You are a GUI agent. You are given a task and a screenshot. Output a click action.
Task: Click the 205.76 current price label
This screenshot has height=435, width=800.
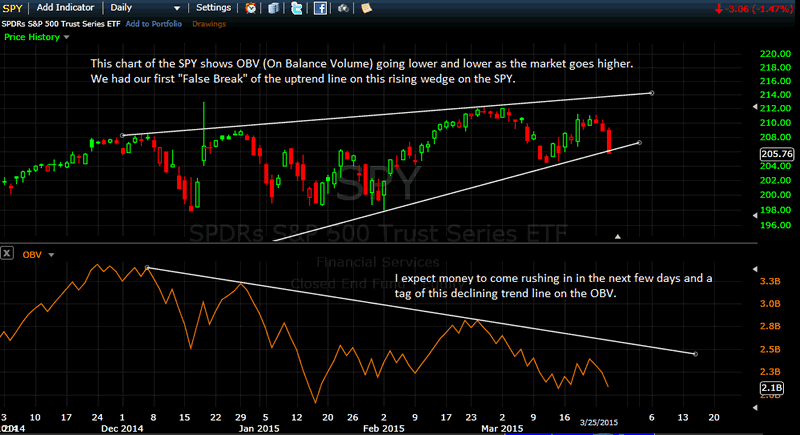pyautogui.click(x=777, y=154)
